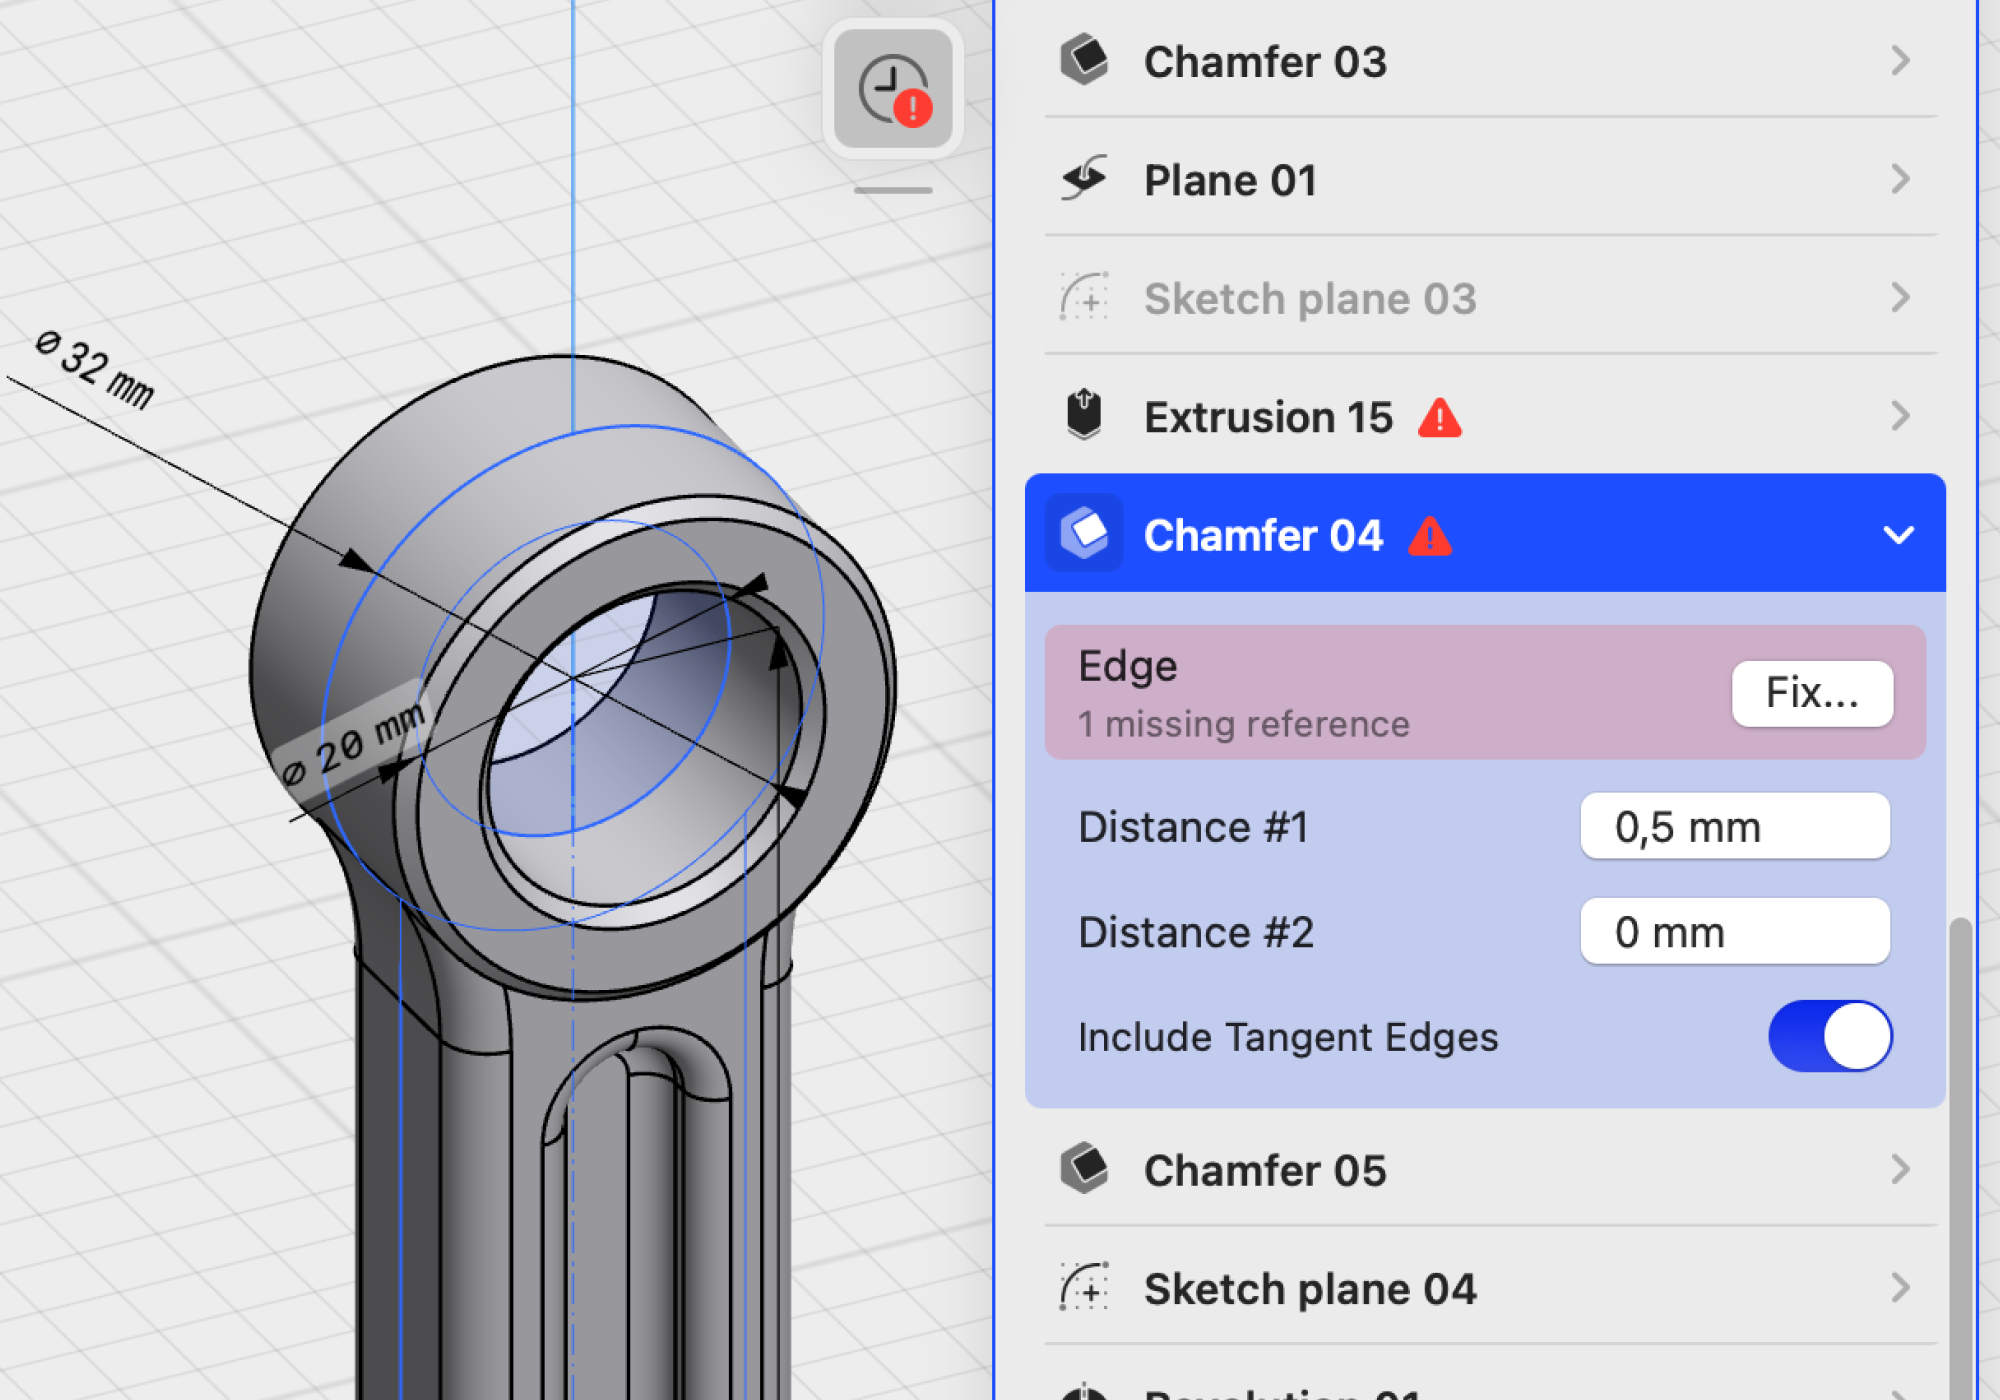Expand Plane 01 chevron arrow

(1900, 179)
